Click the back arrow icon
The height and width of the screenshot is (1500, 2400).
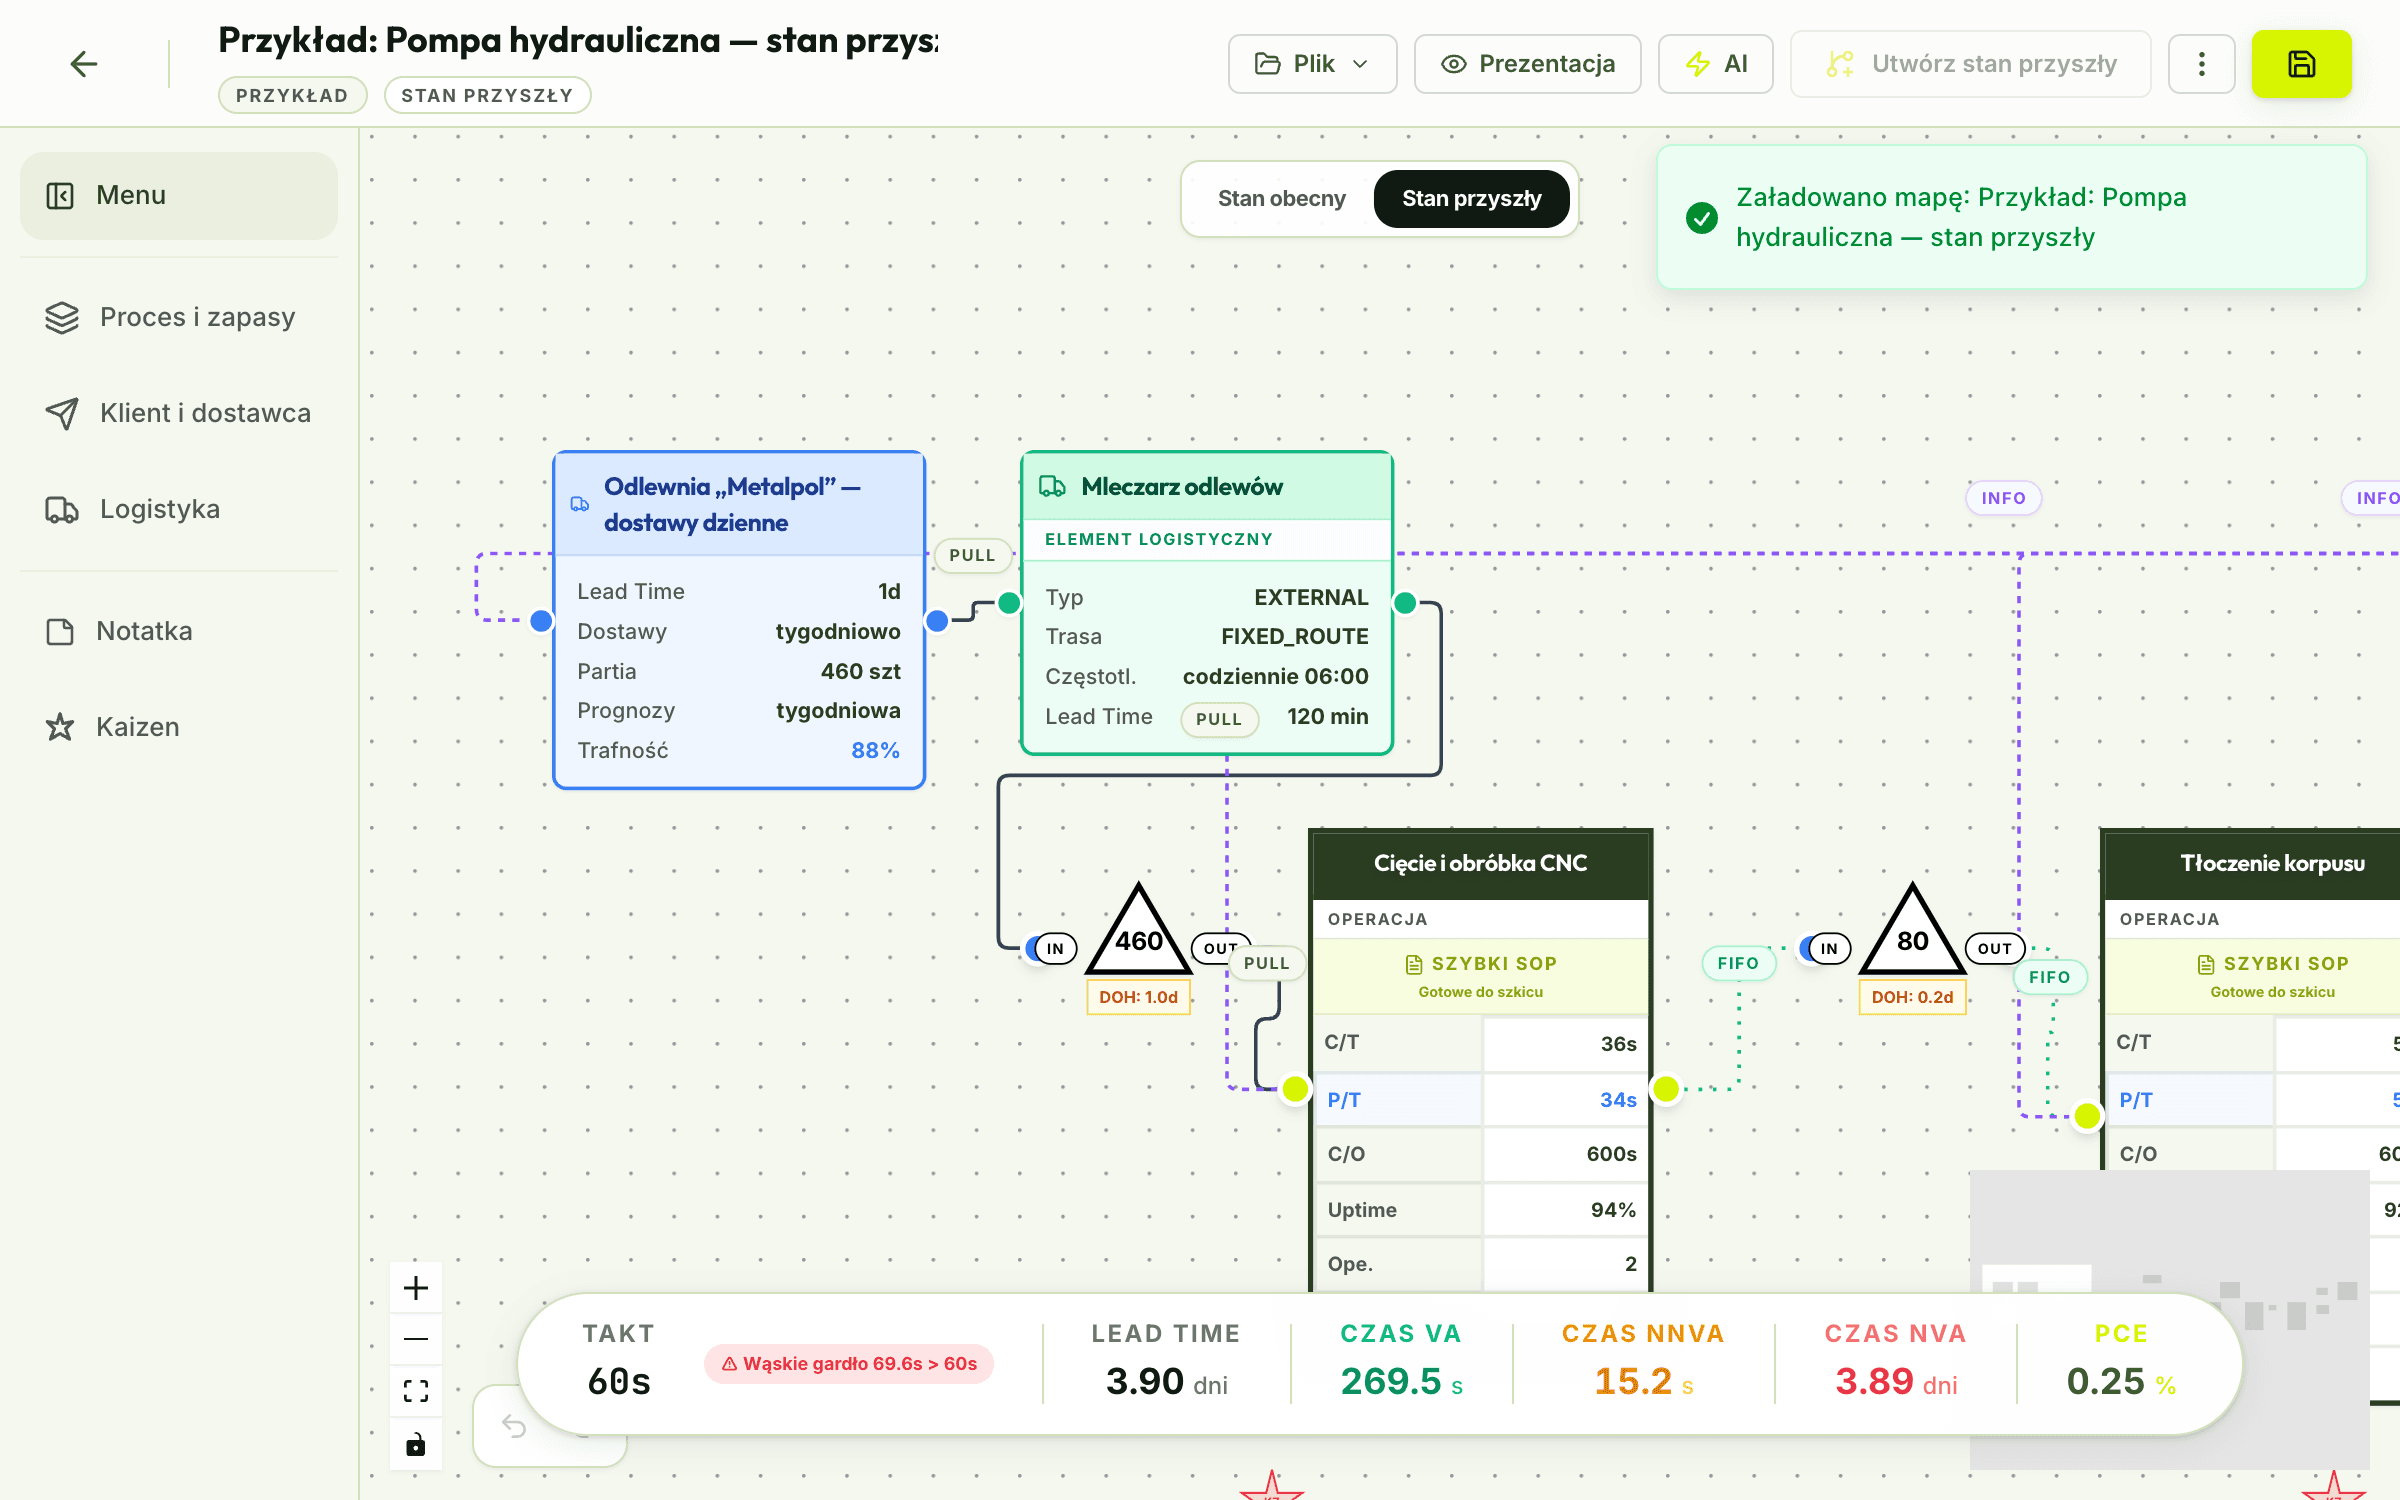point(84,64)
